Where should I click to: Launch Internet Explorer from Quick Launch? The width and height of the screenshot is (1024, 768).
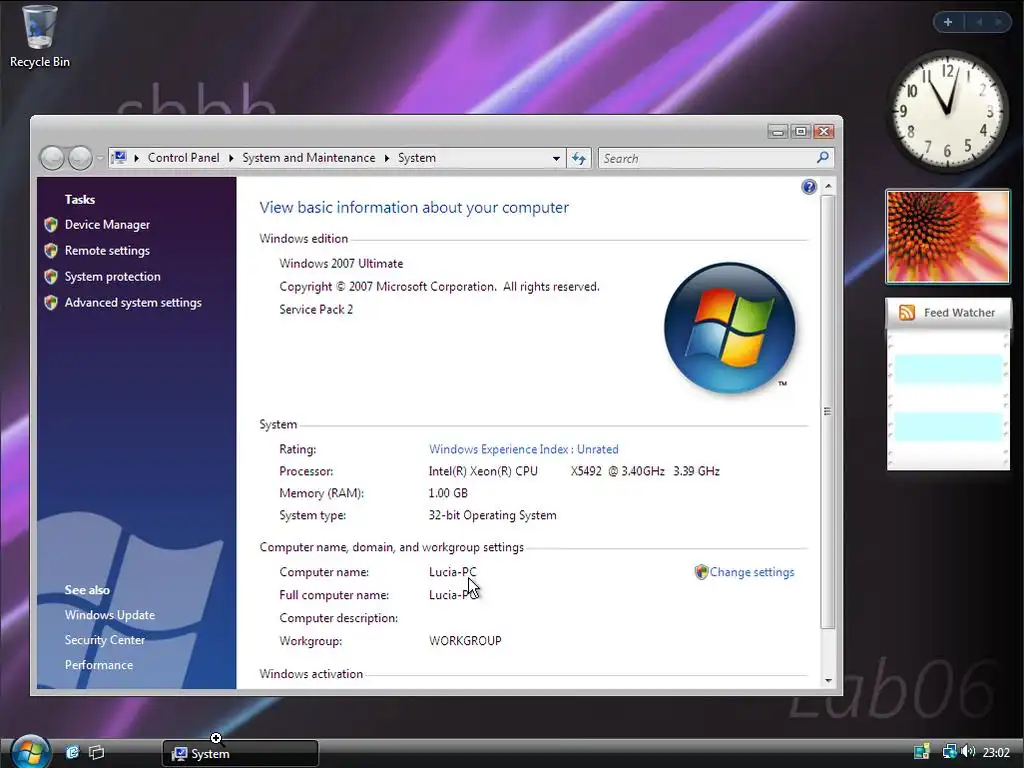[x=72, y=752]
